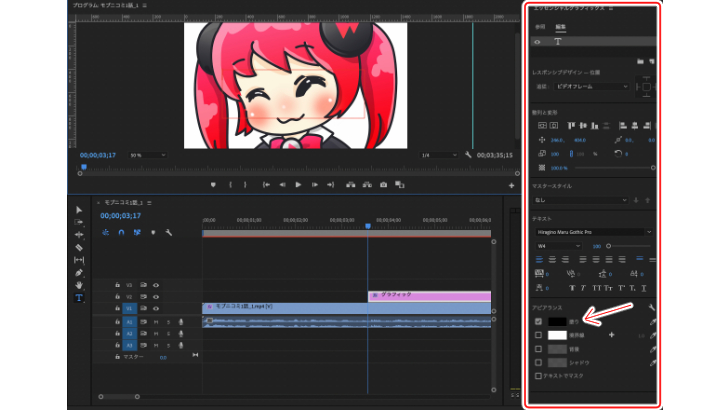Select the Hand tool
728x410 pixels.
(x=79, y=285)
